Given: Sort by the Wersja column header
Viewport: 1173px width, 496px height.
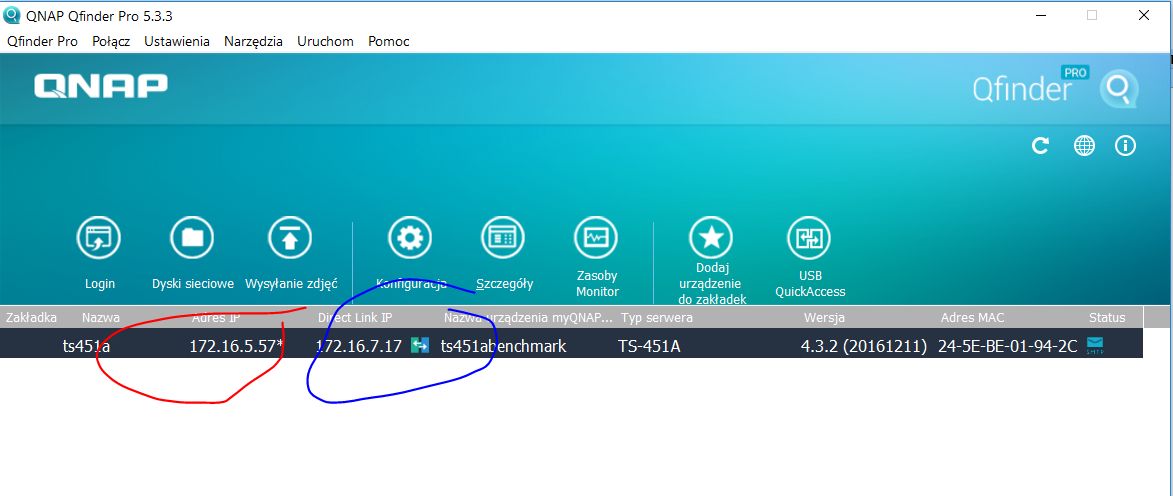Looking at the screenshot, I should pos(824,317).
